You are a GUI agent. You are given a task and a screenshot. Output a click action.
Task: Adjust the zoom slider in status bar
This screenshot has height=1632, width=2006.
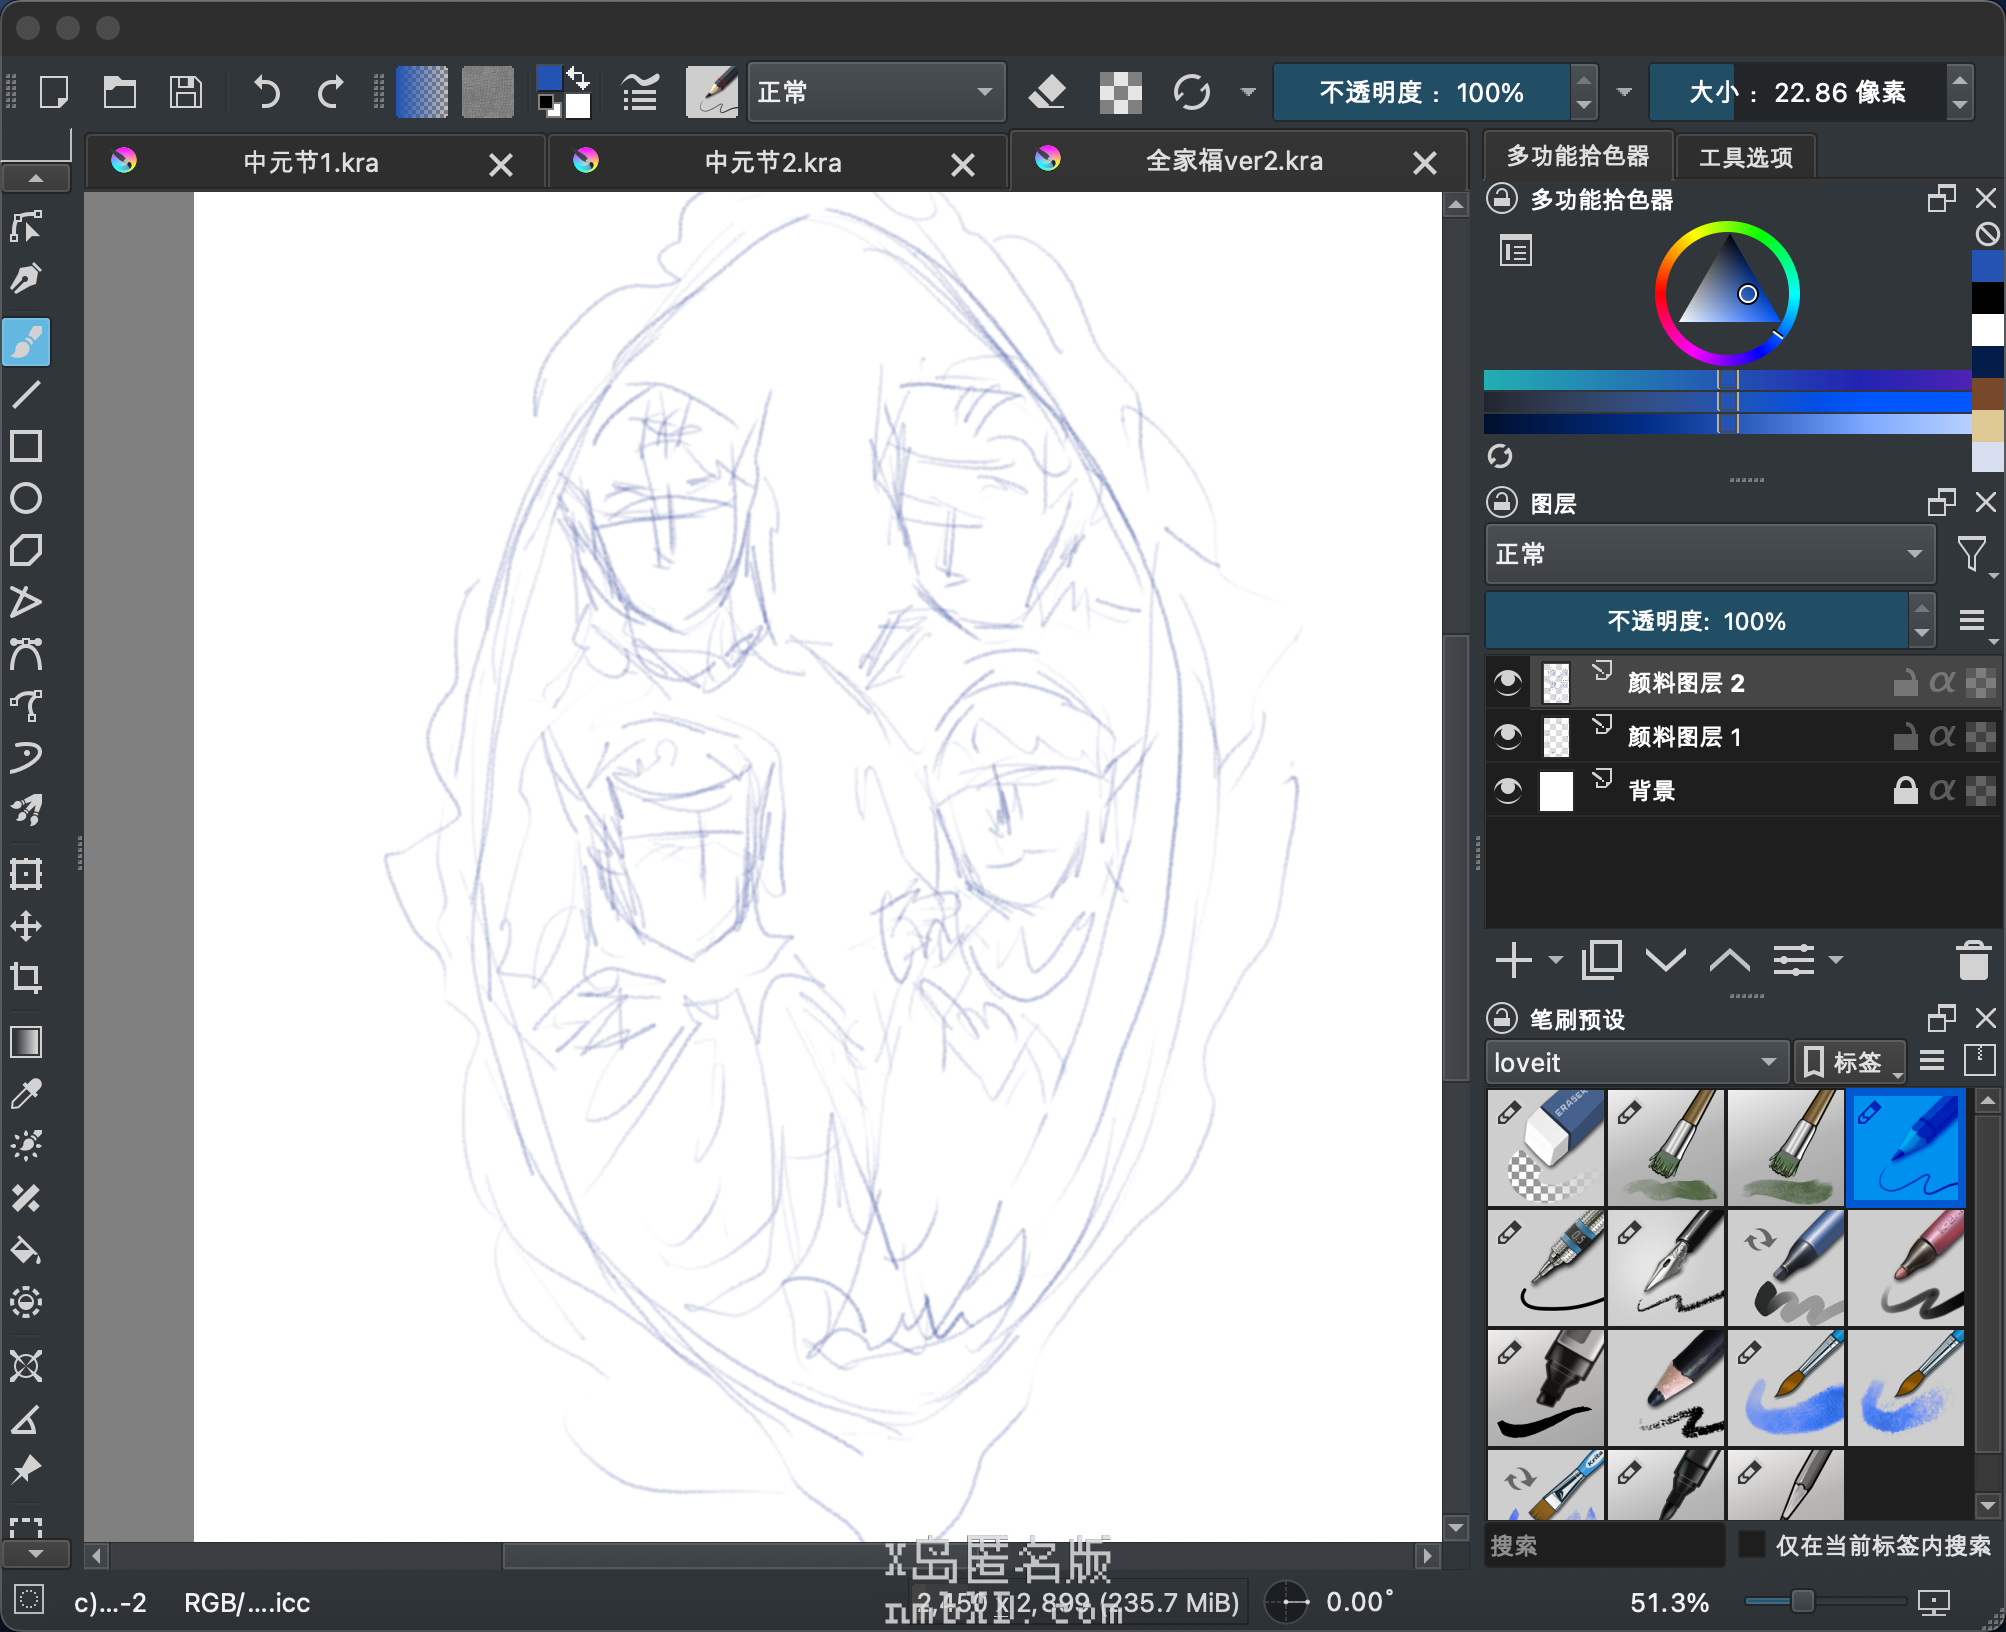coord(1802,1602)
